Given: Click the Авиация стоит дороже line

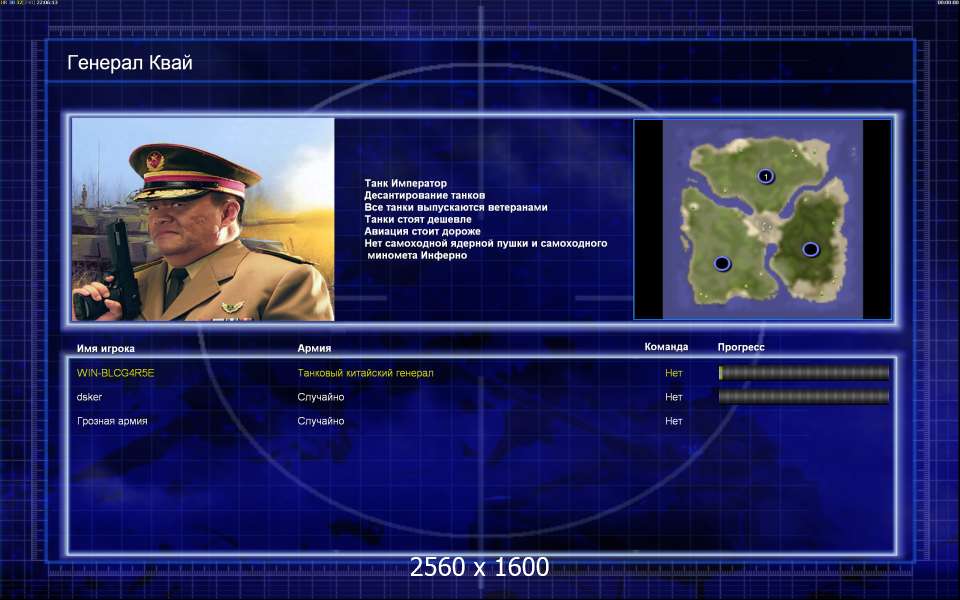Looking at the screenshot, I should [422, 231].
